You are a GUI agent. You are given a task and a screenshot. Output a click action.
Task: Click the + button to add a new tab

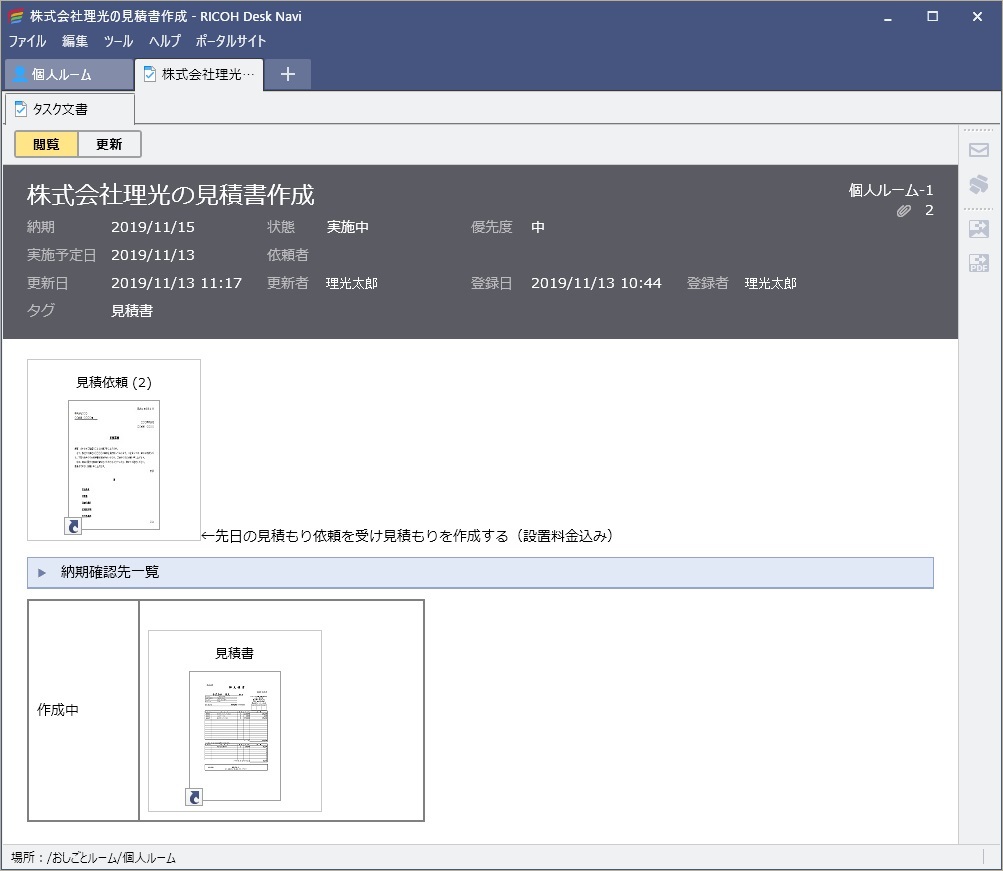coord(287,73)
